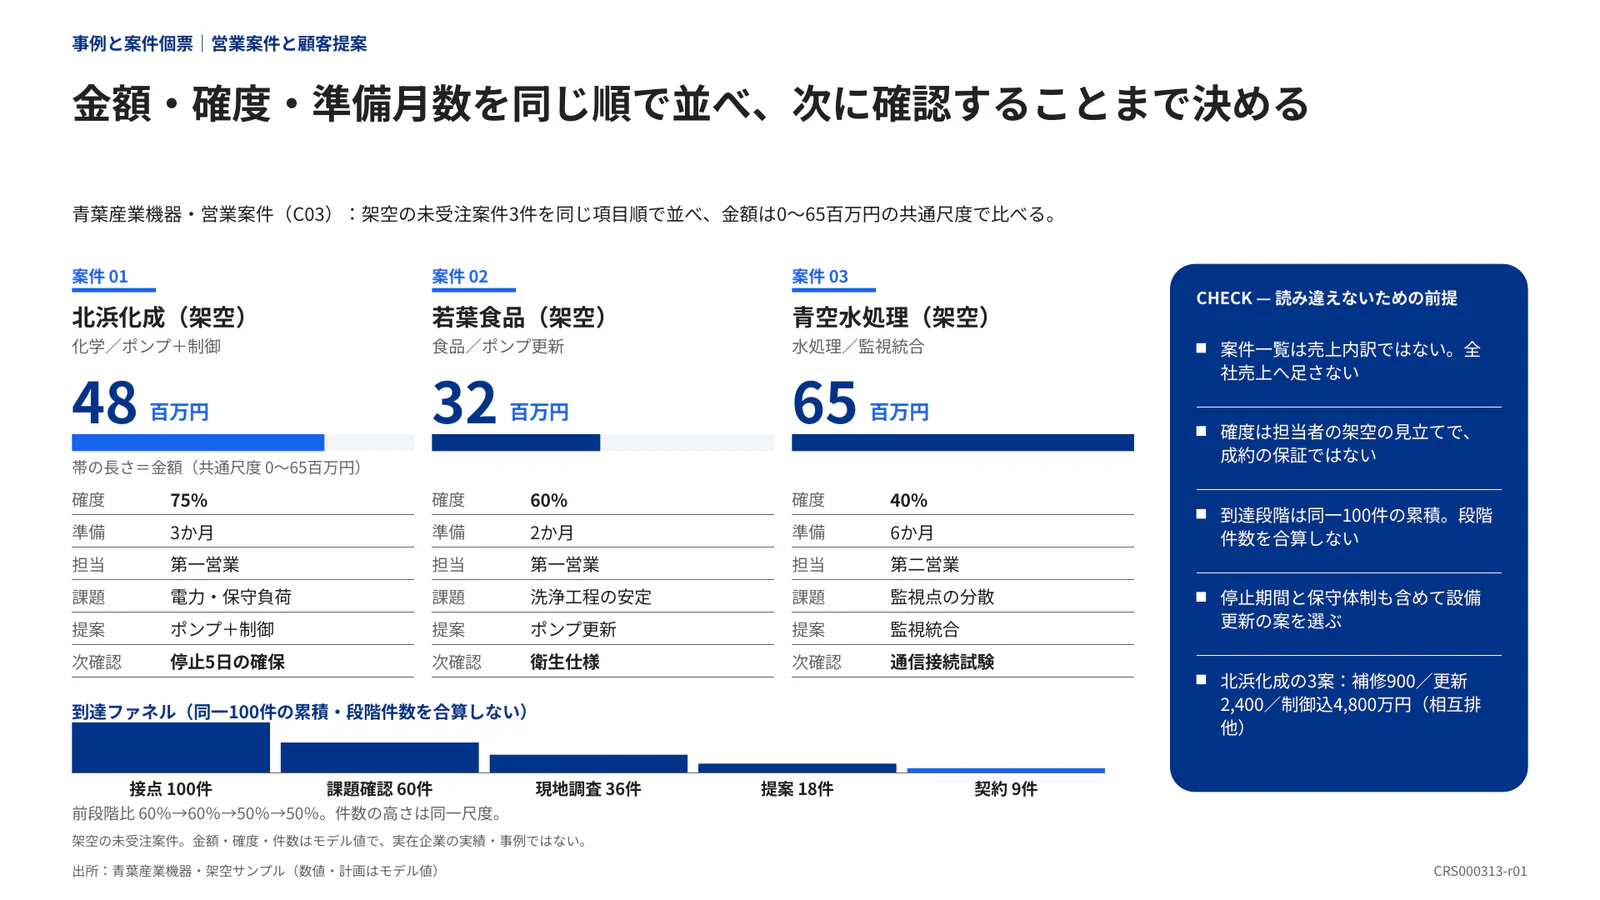Viewport: 1600px width, 900px height.
Task: Click the 契約 9件 funnel label
Action: point(1006,789)
